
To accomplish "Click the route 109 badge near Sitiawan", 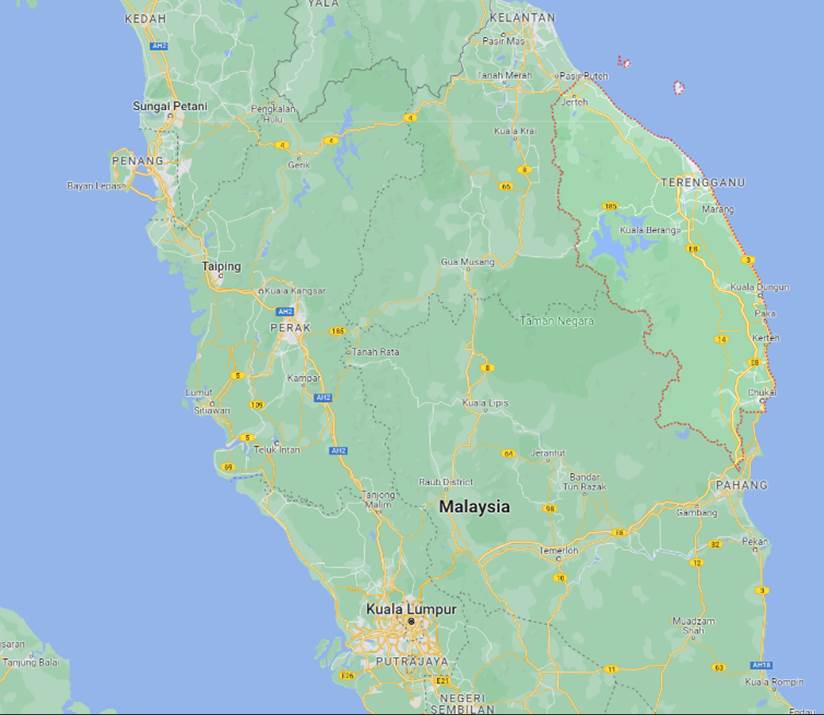I will point(256,405).
